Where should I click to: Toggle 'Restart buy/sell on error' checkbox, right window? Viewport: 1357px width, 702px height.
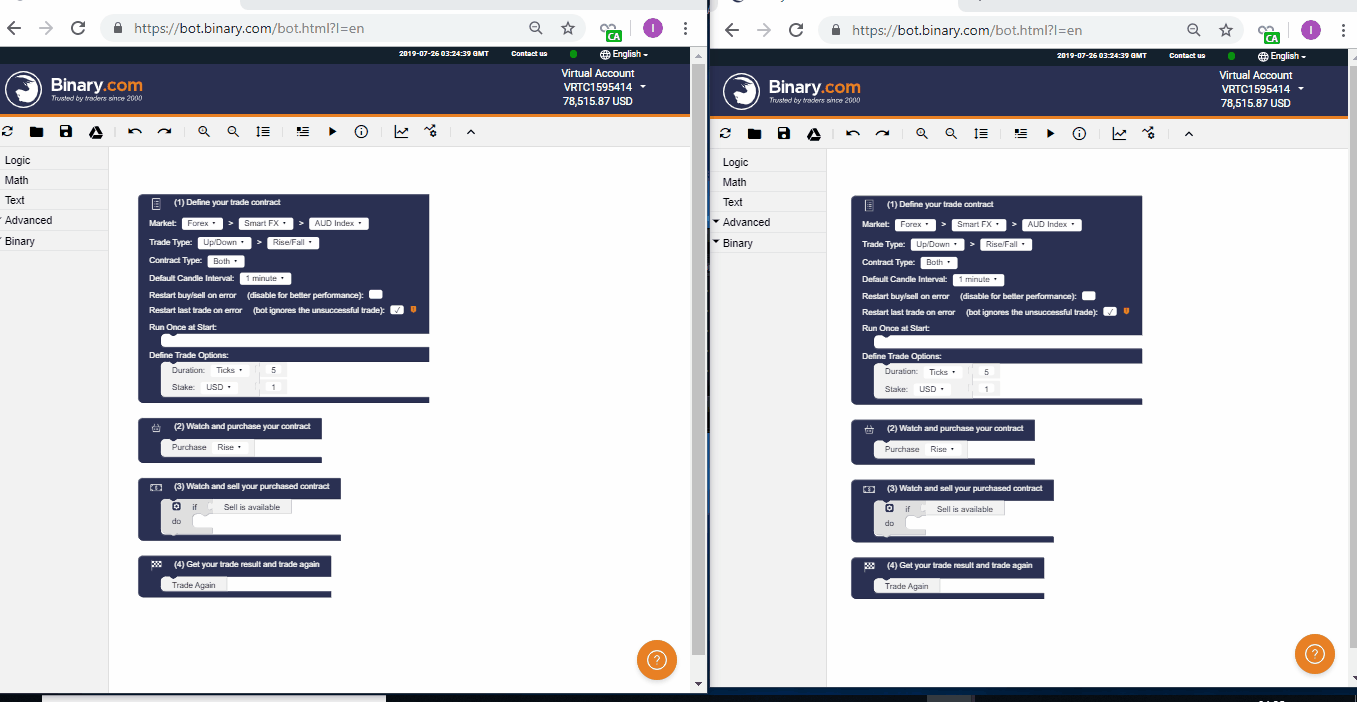click(x=1089, y=296)
